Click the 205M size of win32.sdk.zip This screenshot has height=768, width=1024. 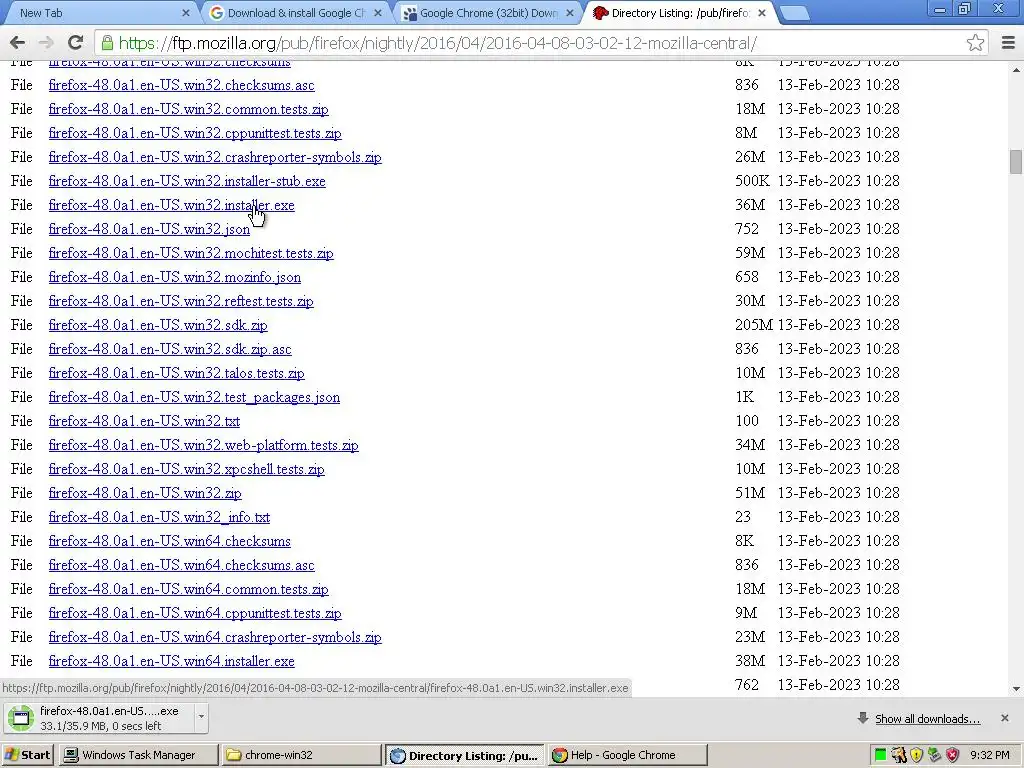click(754, 325)
